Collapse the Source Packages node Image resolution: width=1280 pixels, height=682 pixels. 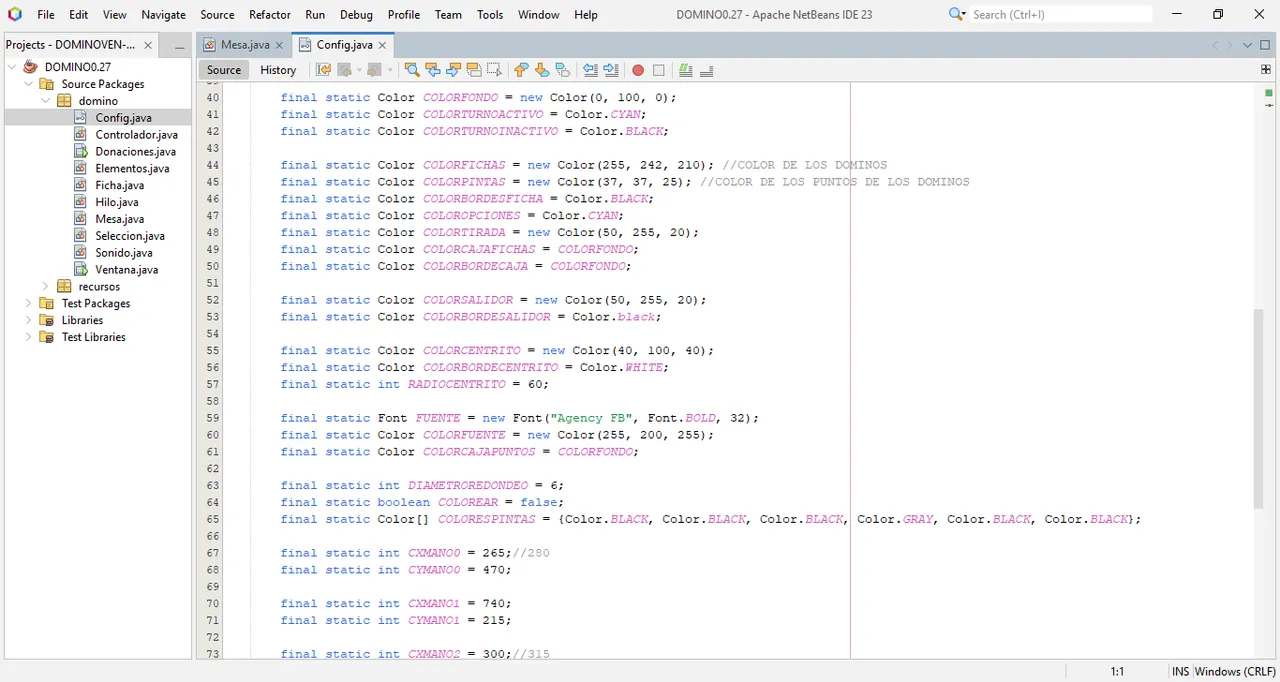29,84
